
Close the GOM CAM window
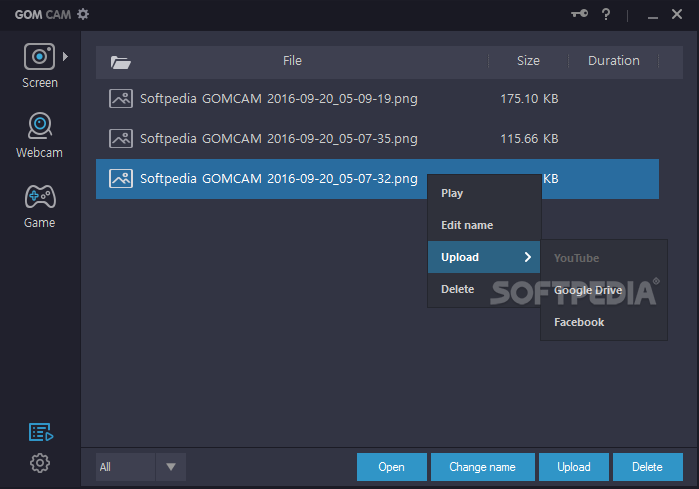coord(677,14)
